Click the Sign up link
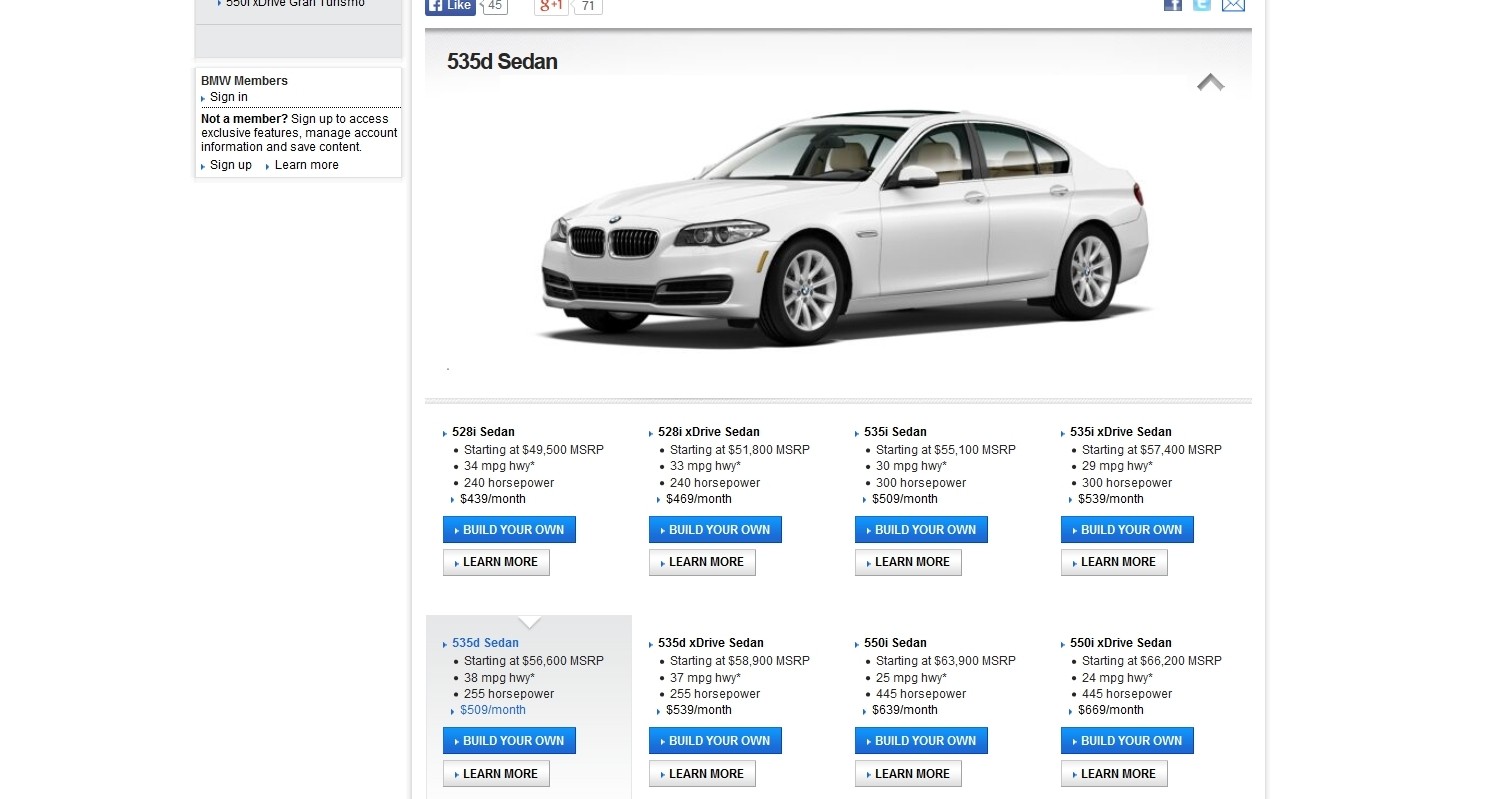This screenshot has width=1507, height=799. tap(231, 165)
